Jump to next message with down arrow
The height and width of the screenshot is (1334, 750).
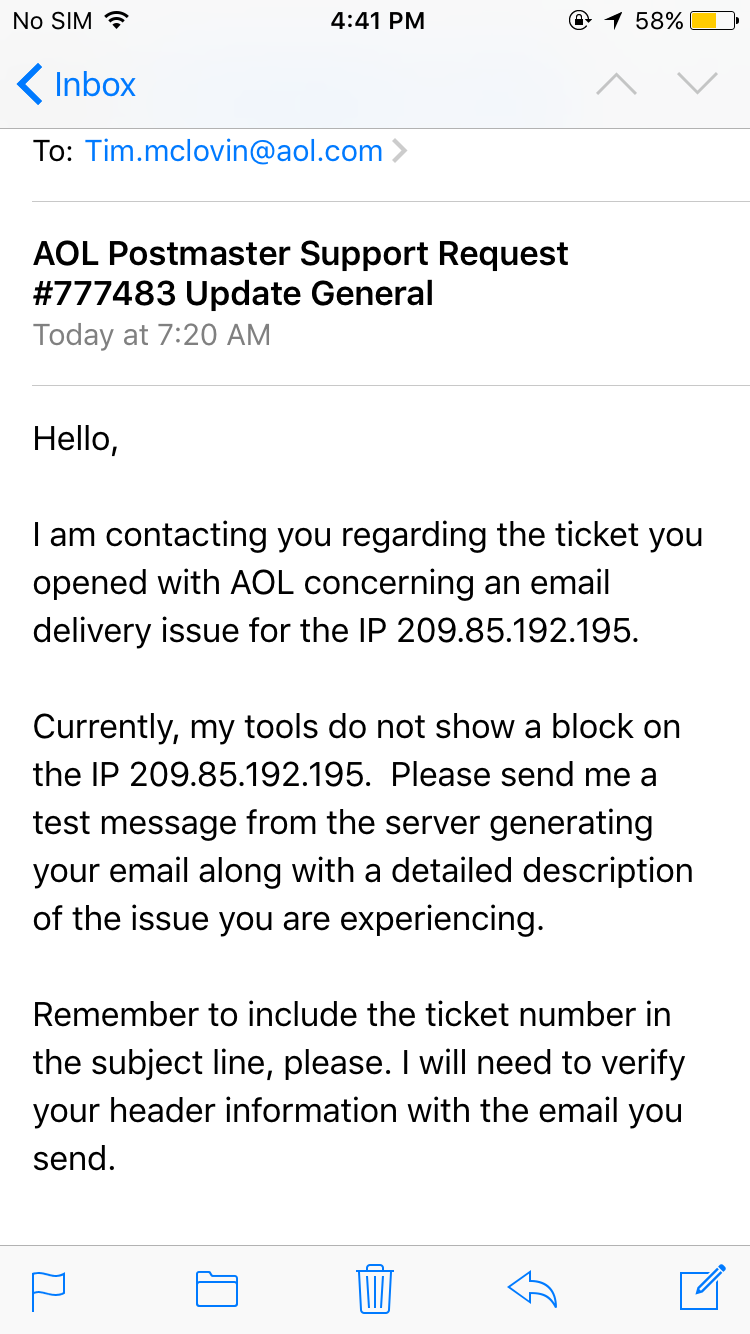coord(697,84)
